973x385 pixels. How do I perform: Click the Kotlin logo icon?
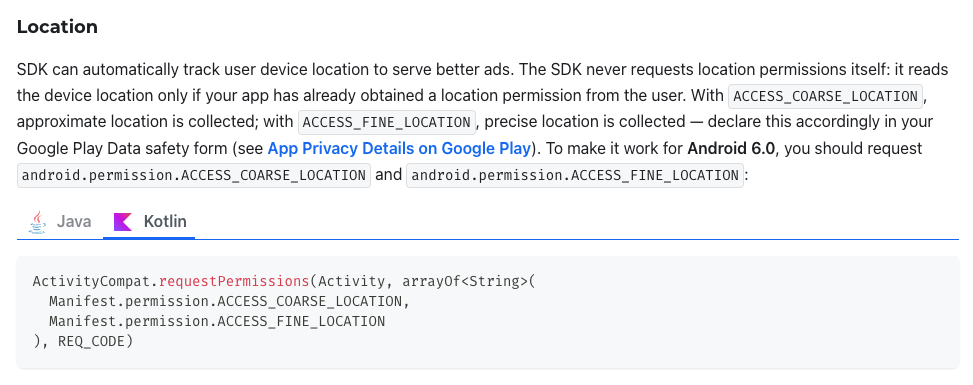click(123, 222)
